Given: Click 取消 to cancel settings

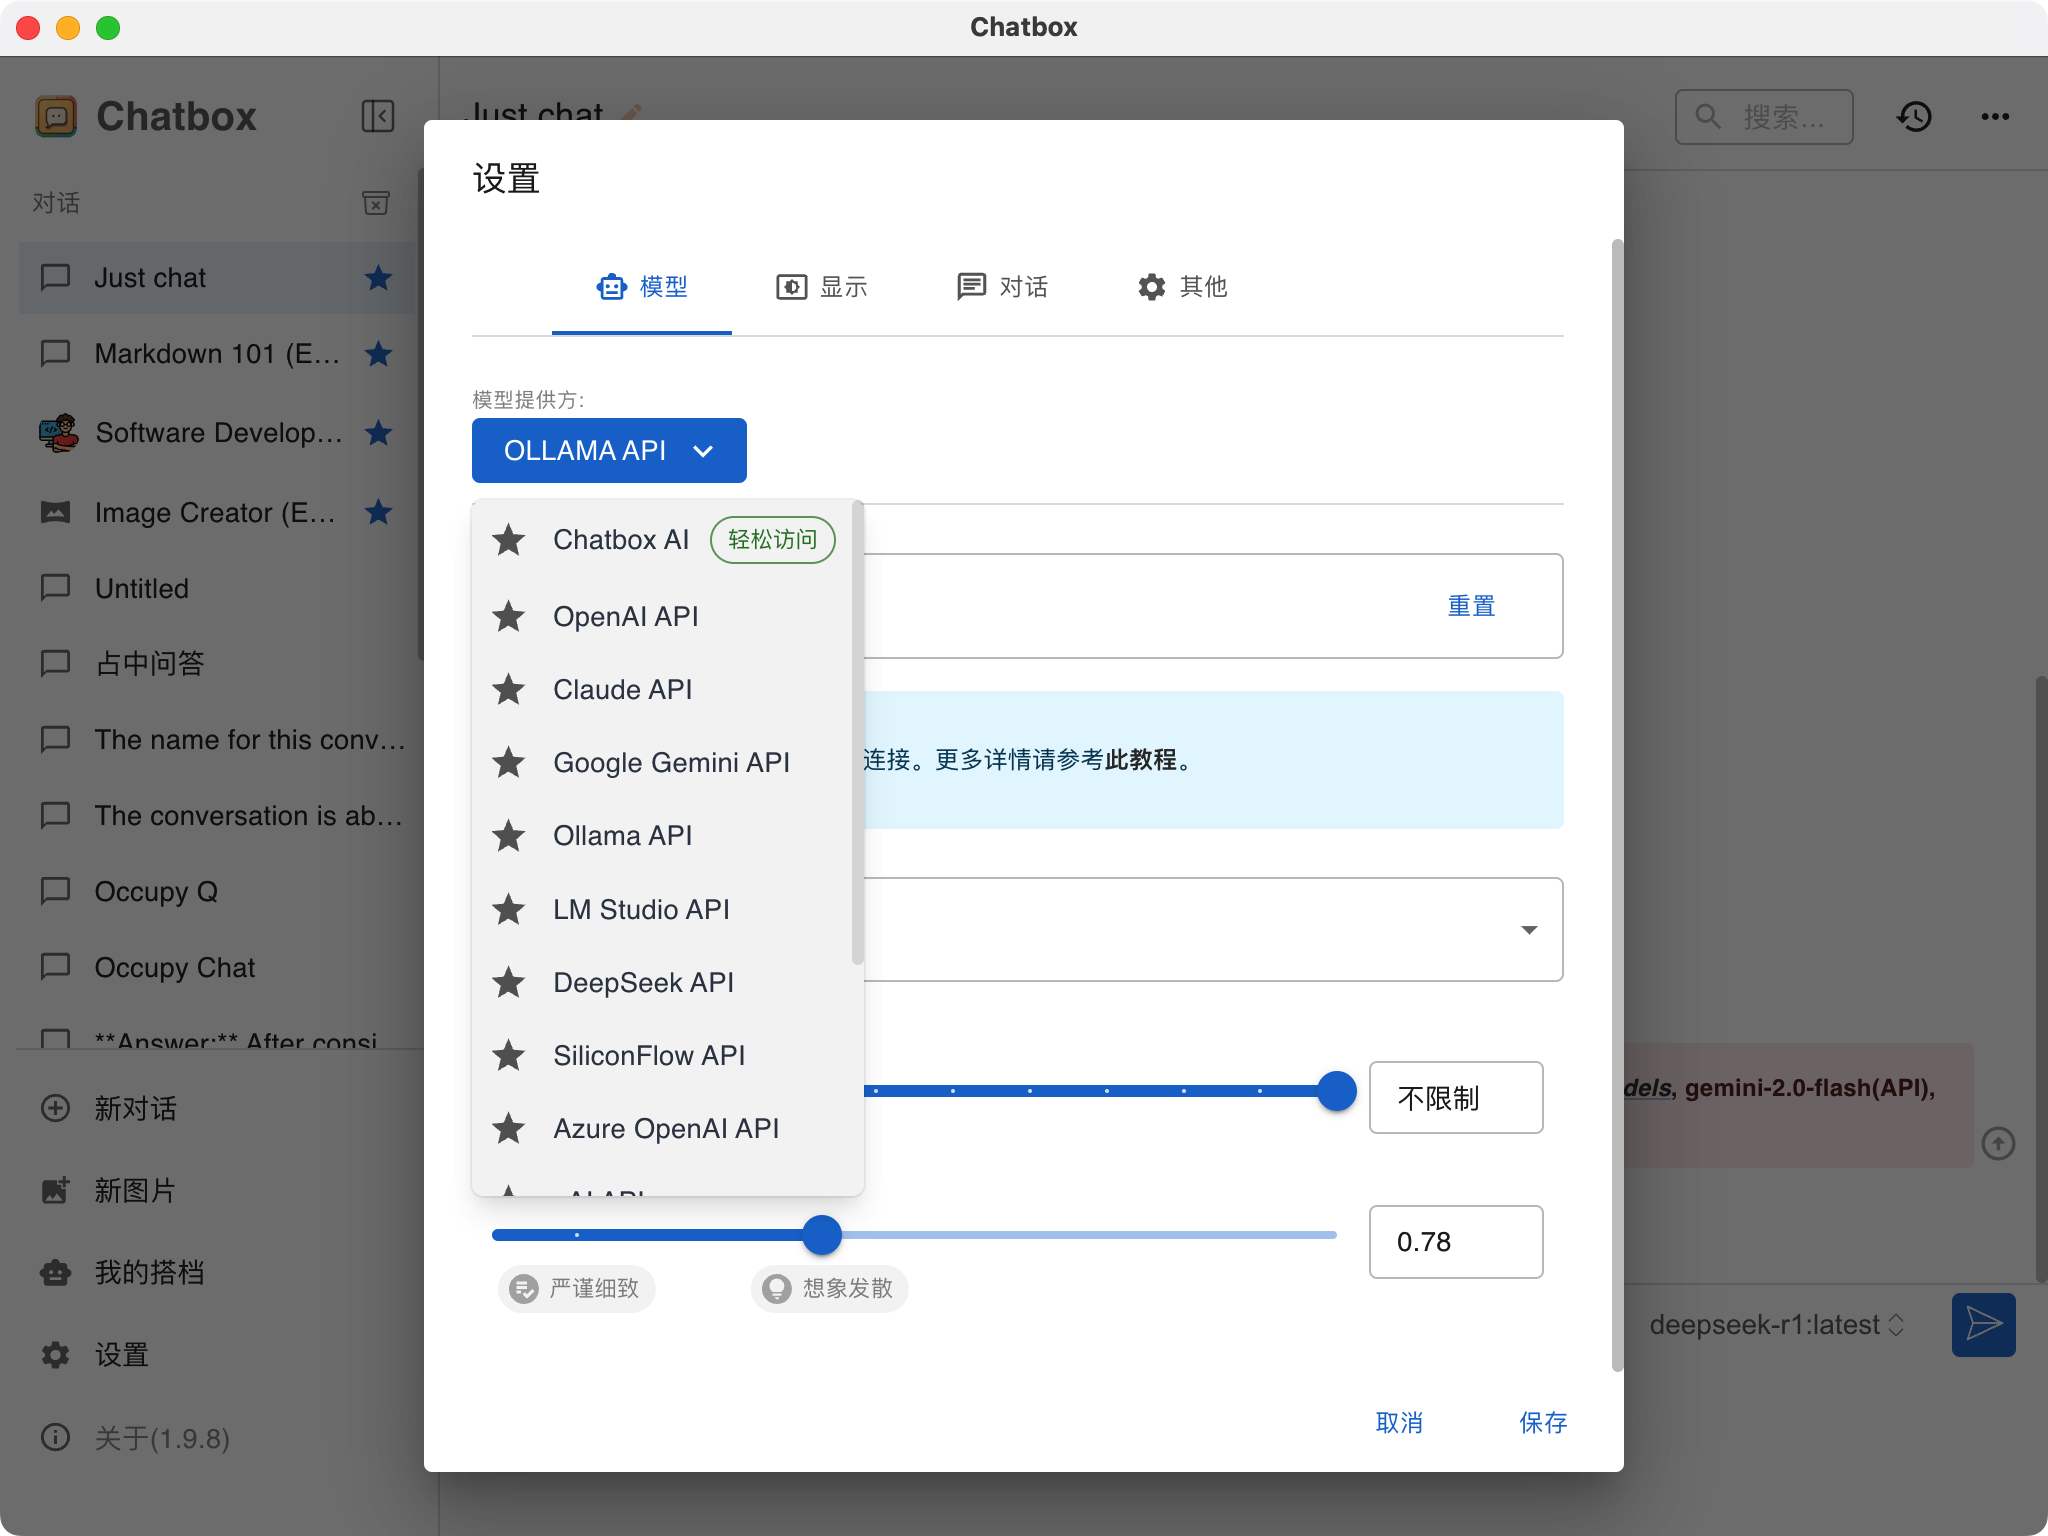Looking at the screenshot, I should (x=1399, y=1423).
